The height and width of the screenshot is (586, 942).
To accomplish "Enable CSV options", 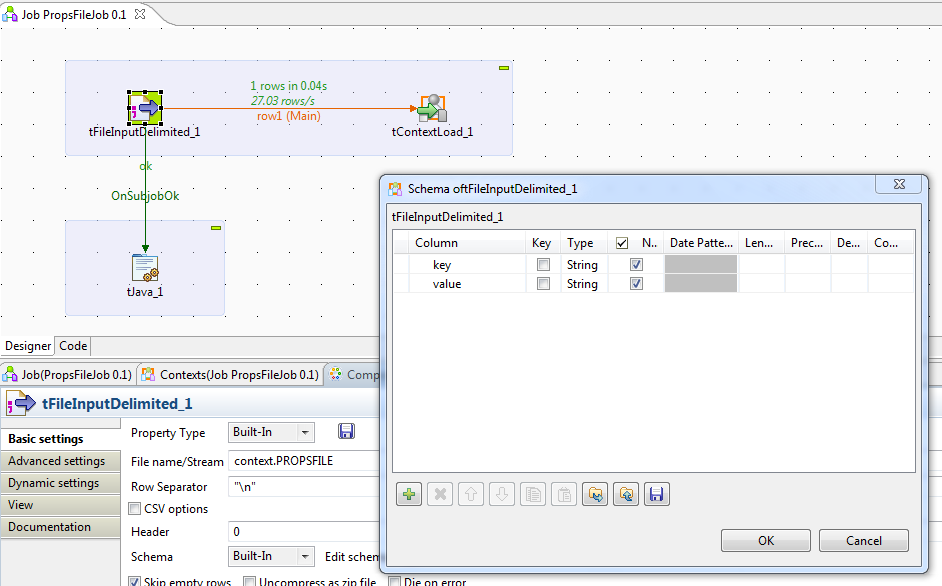I will (135, 508).
